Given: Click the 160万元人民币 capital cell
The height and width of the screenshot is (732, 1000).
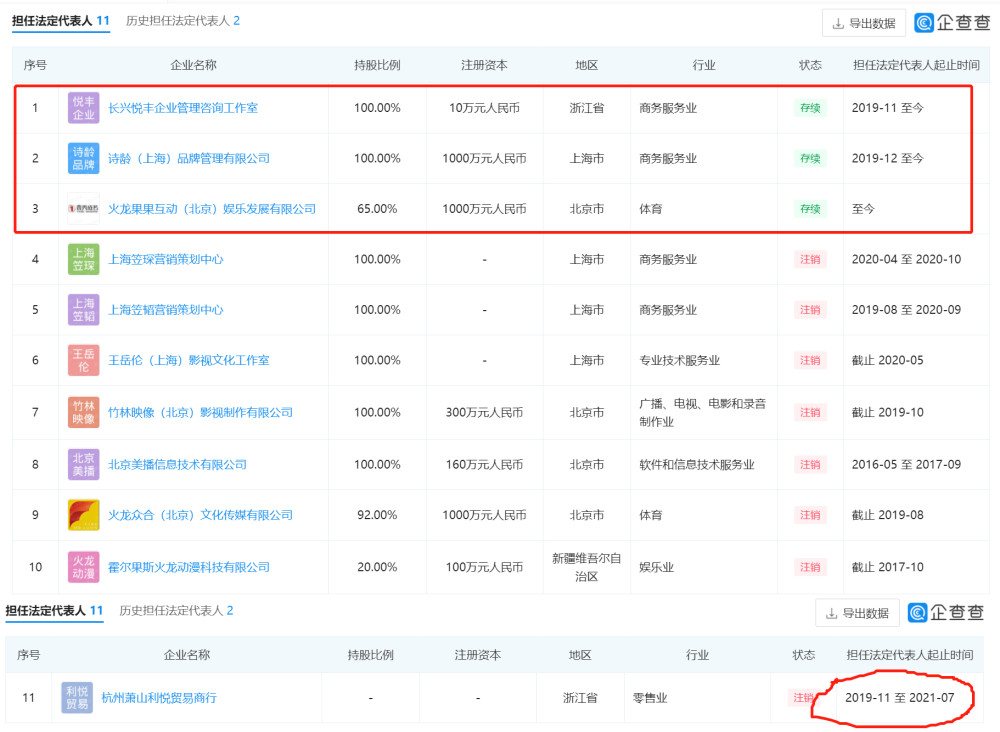Looking at the screenshot, I should 484,465.
